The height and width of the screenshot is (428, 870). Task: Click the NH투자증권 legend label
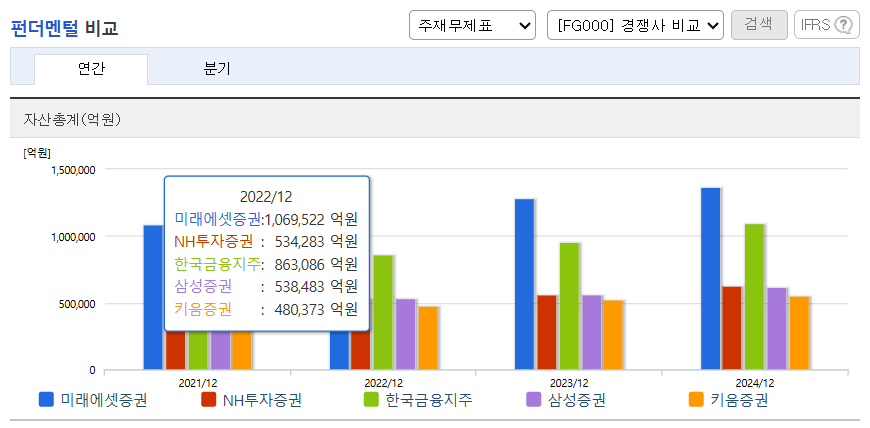tap(262, 400)
